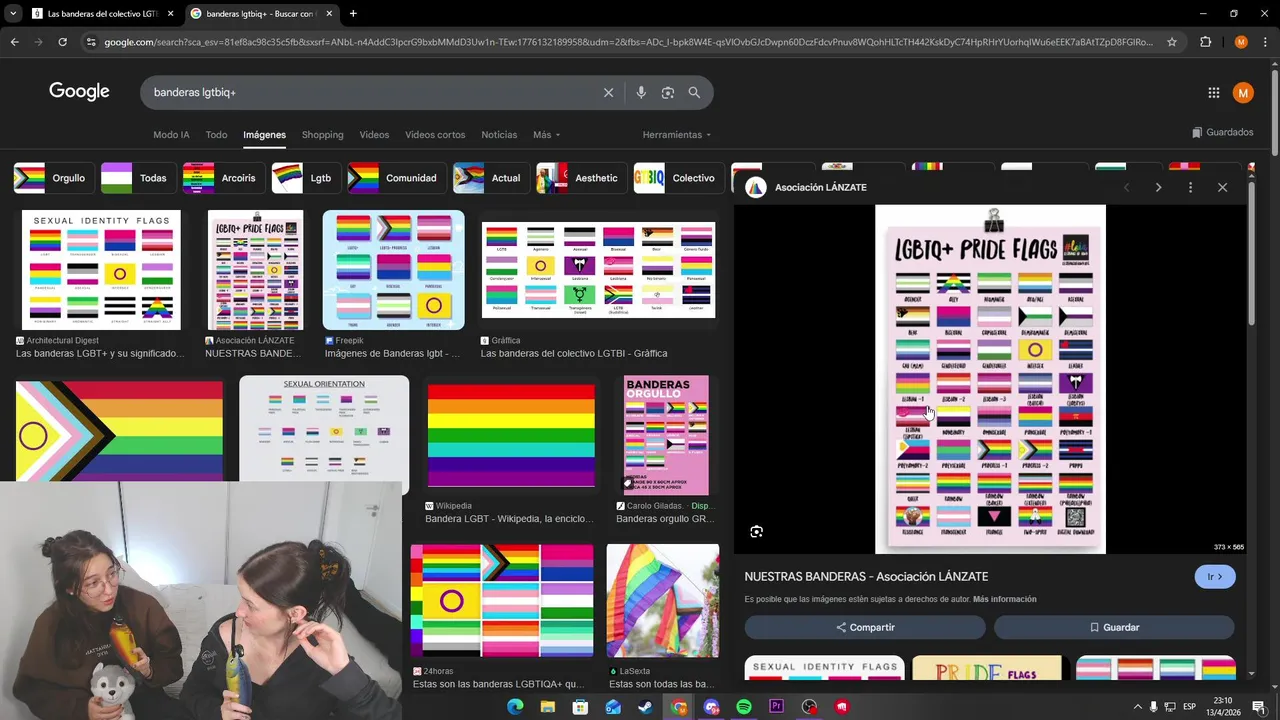Show next image in preview panel
1280x720 pixels.
[x=1158, y=187]
